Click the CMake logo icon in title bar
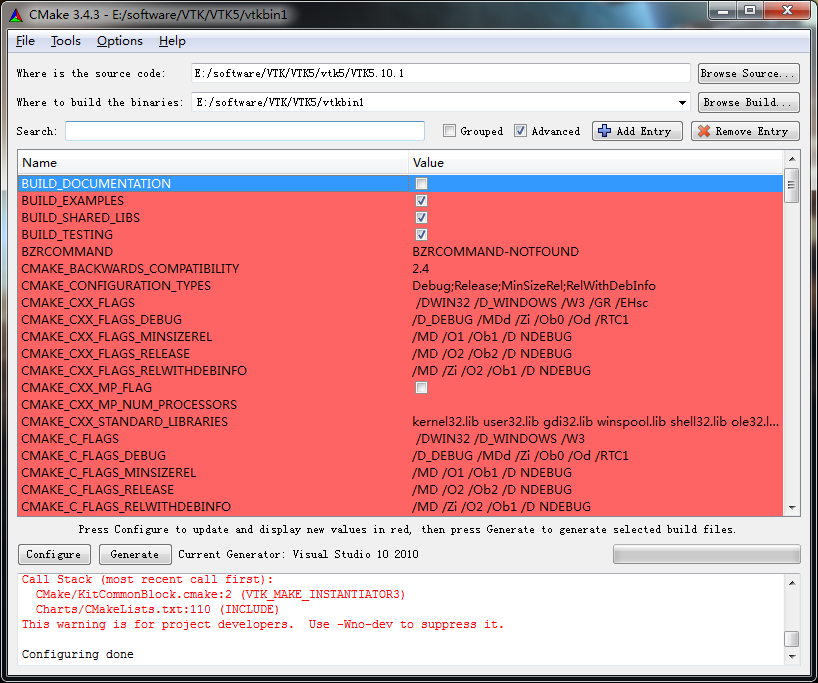This screenshot has height=683, width=818. (x=16, y=15)
